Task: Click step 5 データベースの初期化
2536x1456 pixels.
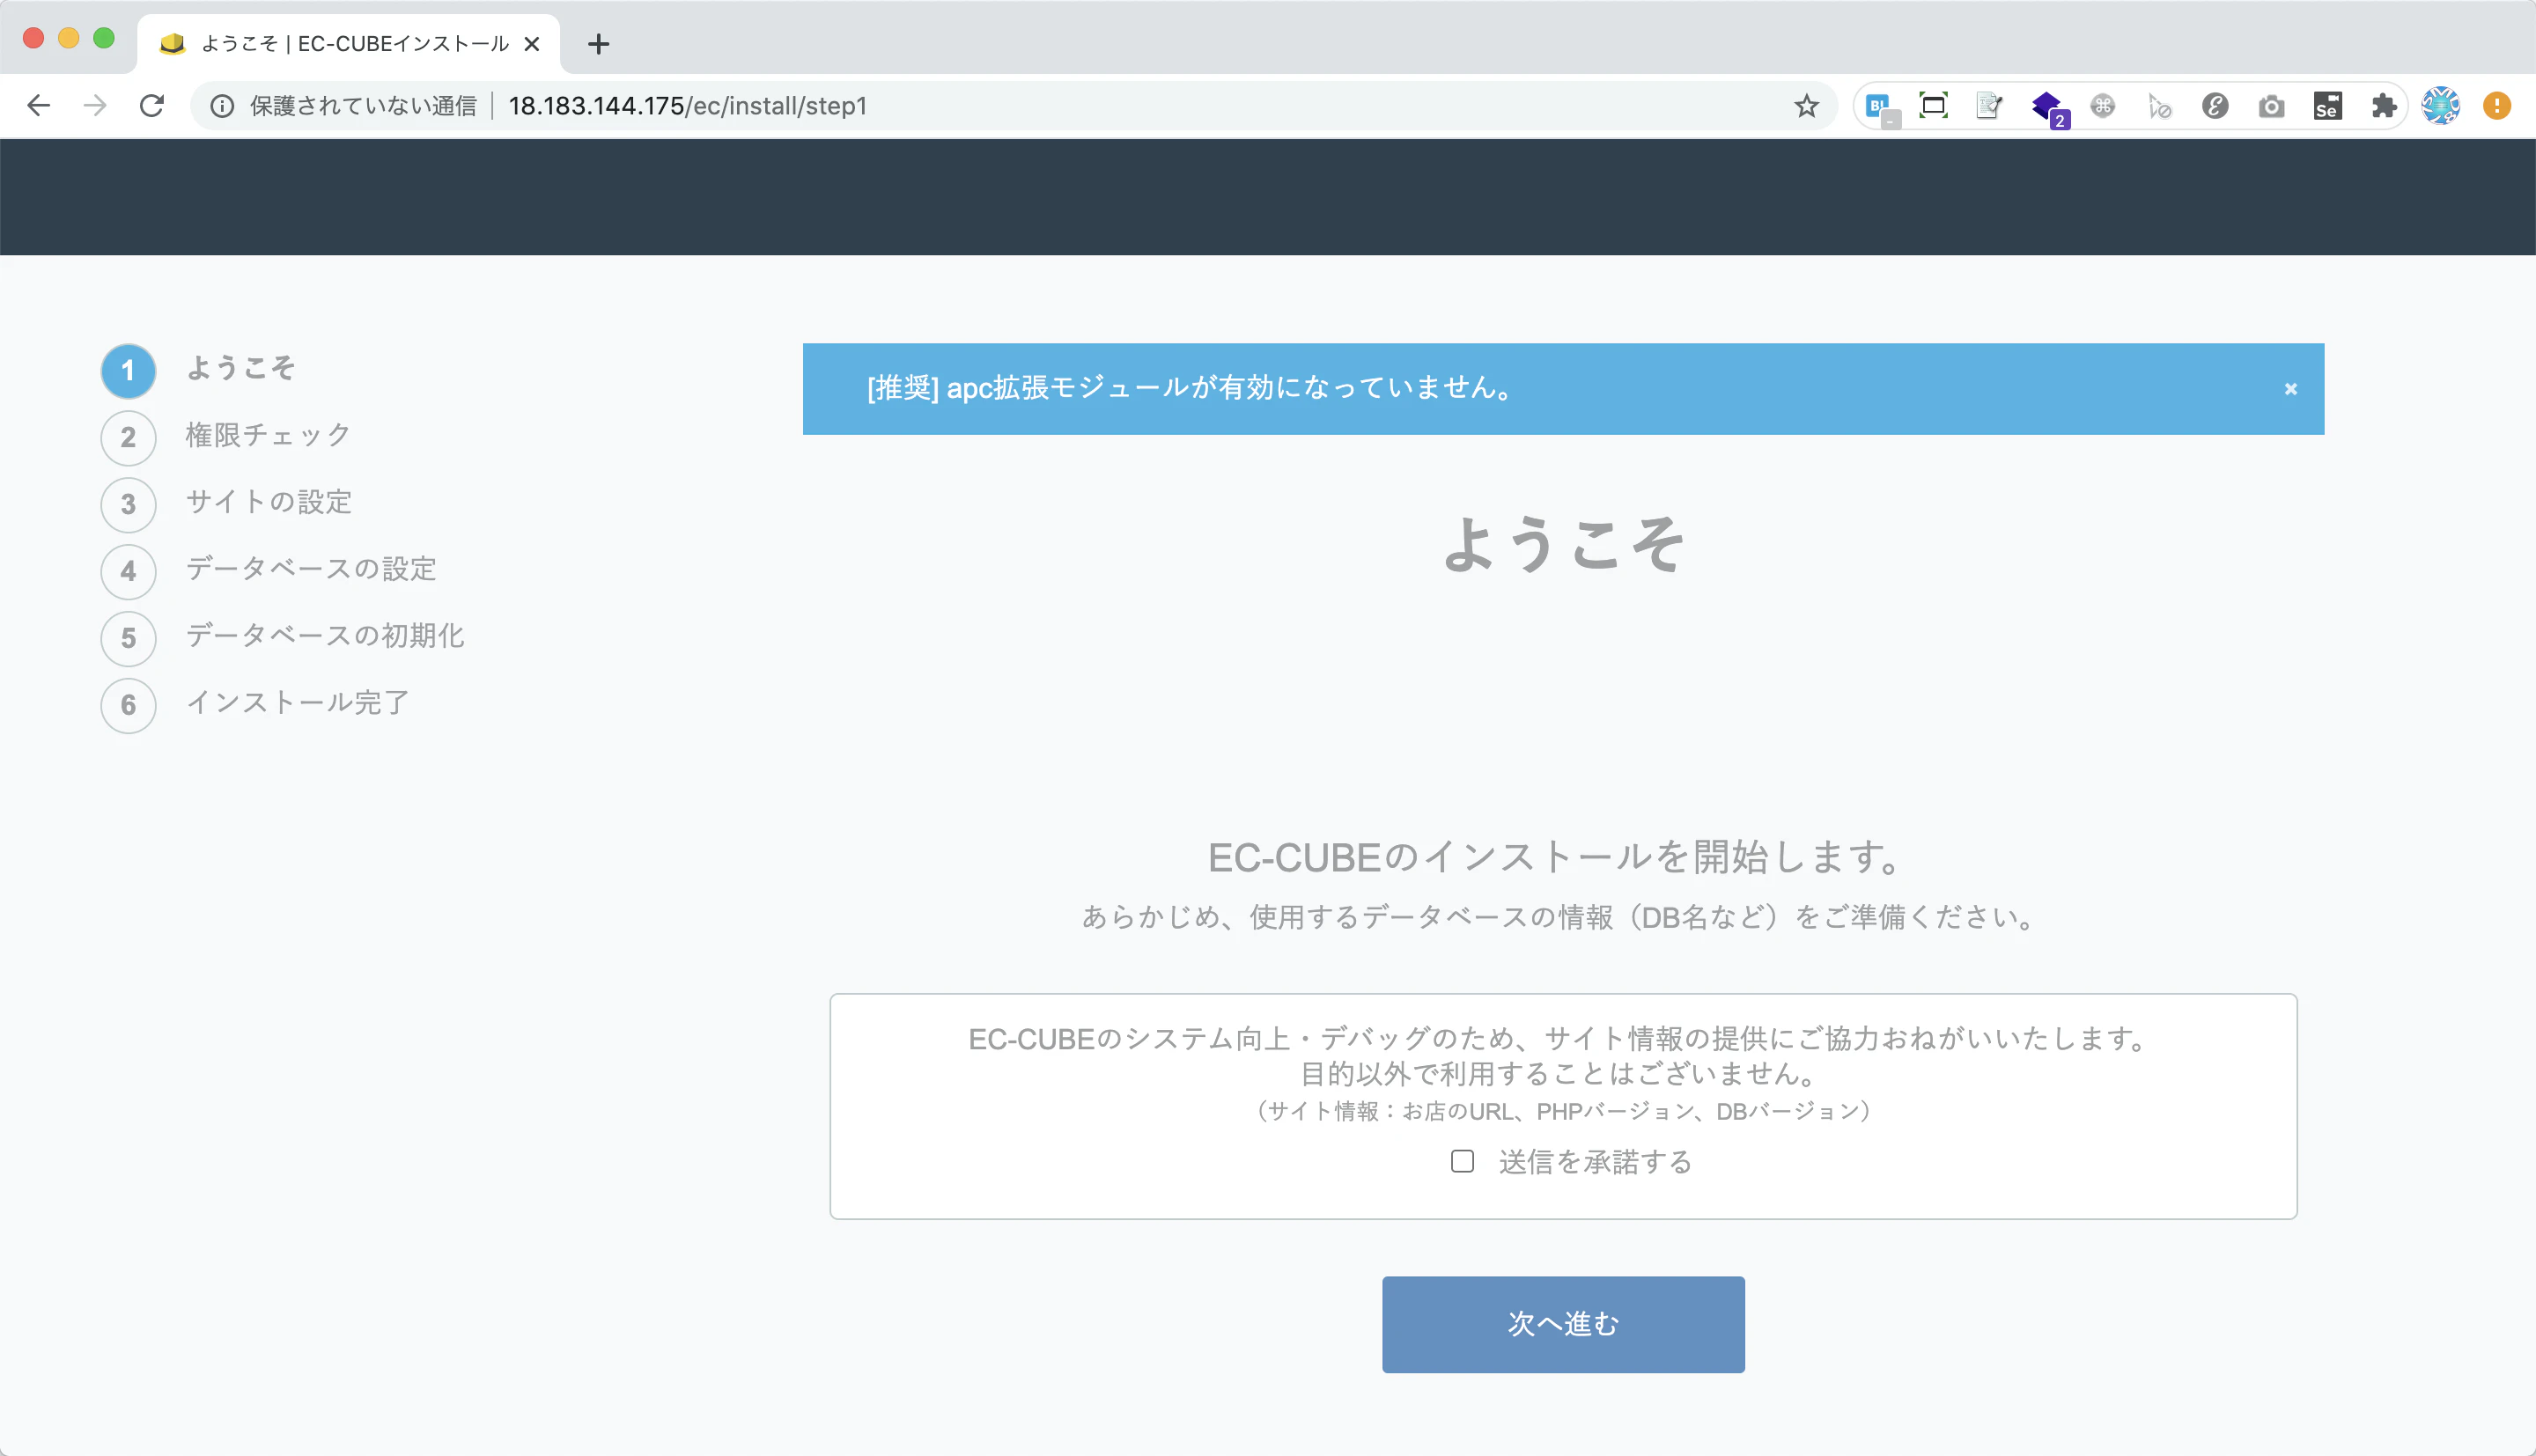Action: point(282,638)
